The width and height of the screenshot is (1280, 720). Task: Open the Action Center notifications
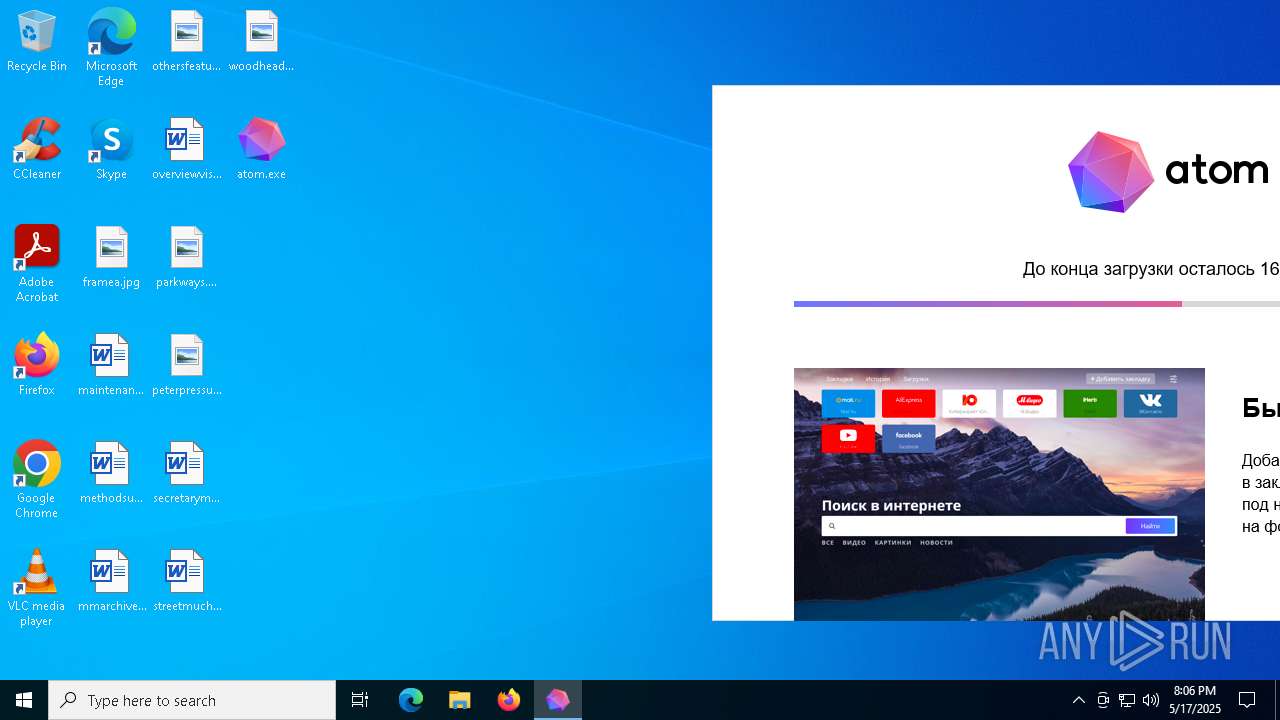coord(1248,700)
